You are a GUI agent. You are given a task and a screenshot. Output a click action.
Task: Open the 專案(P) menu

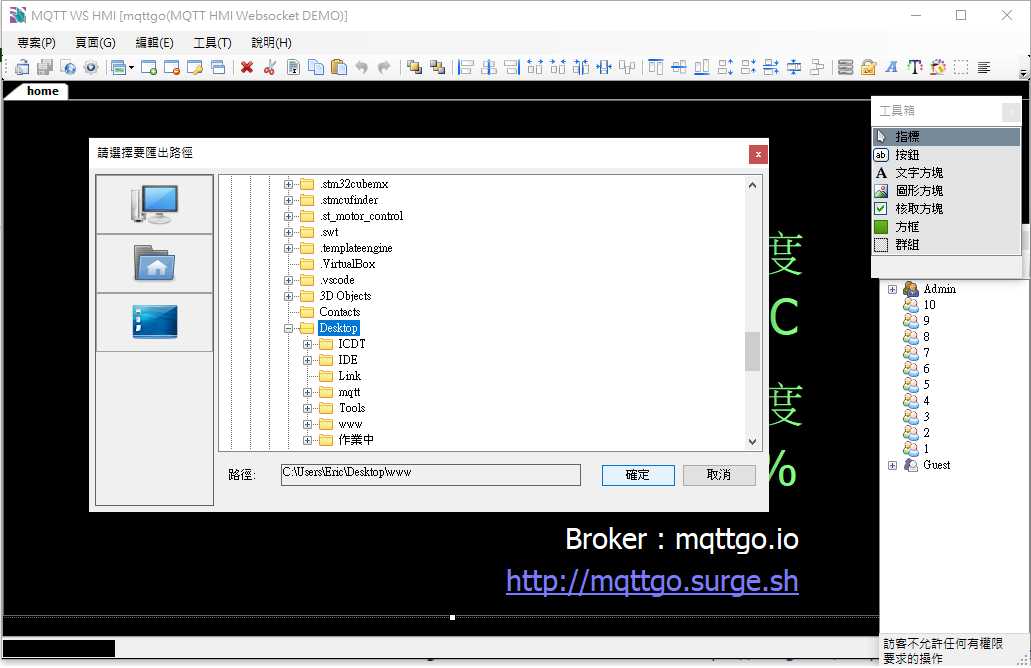(x=36, y=43)
